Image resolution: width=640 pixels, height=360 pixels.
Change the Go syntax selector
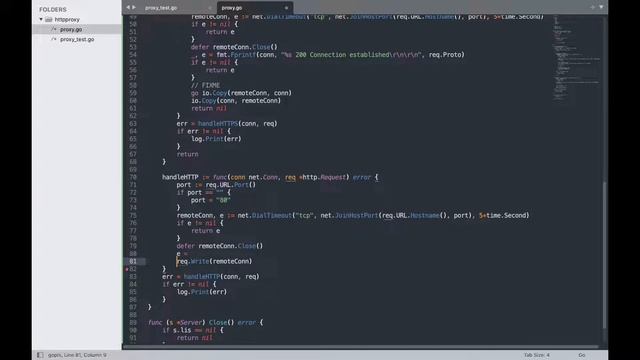tap(582, 355)
